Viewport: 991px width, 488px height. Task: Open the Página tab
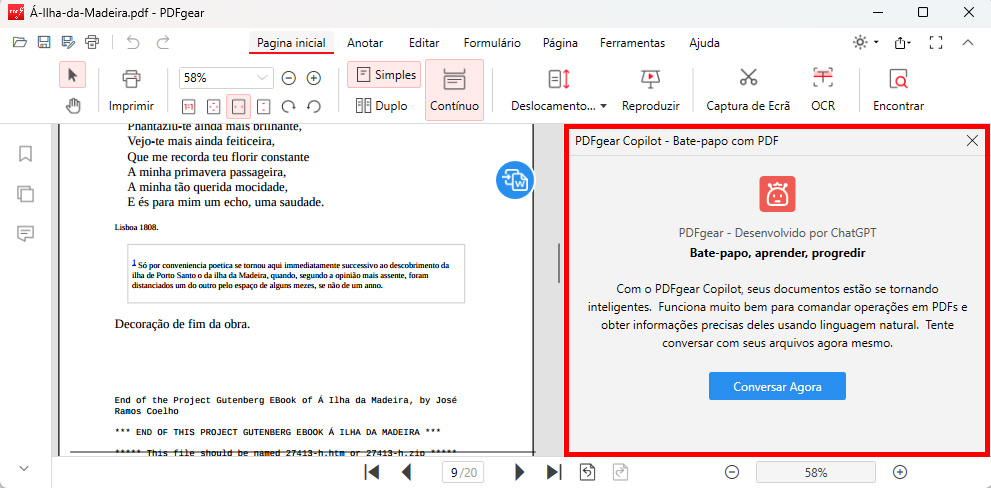pos(561,43)
